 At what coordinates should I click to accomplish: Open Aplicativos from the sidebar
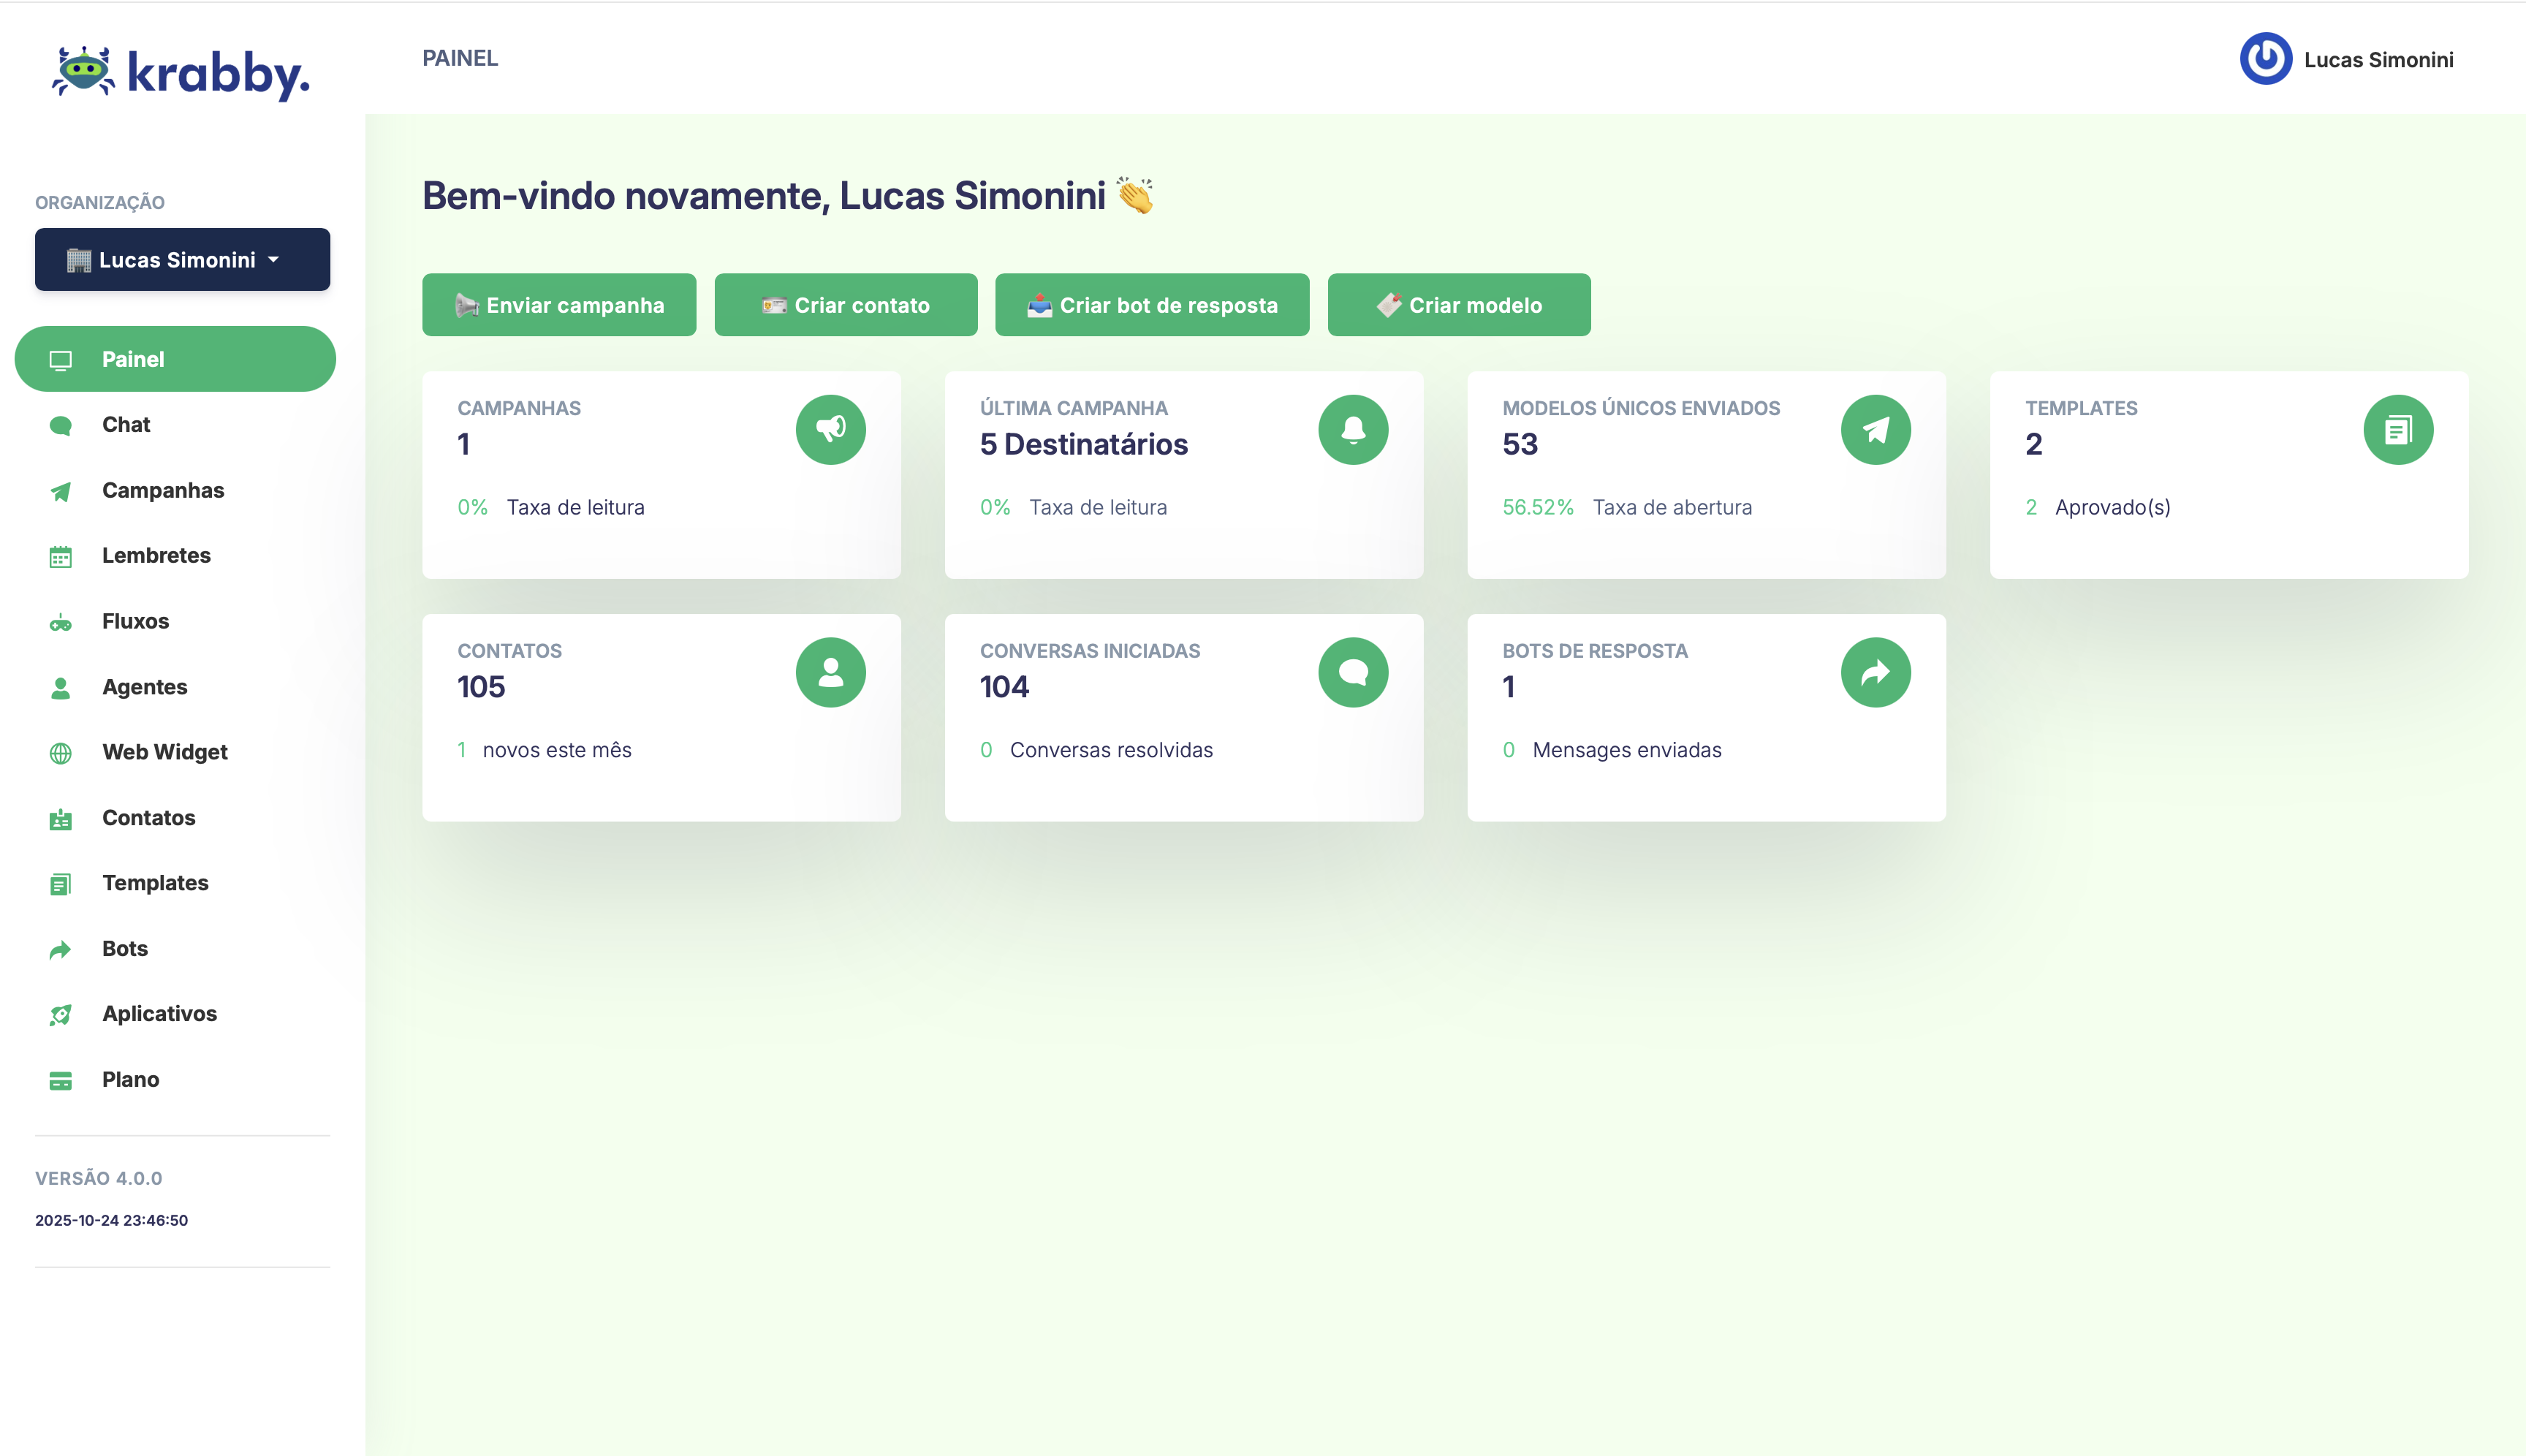[x=159, y=1014]
